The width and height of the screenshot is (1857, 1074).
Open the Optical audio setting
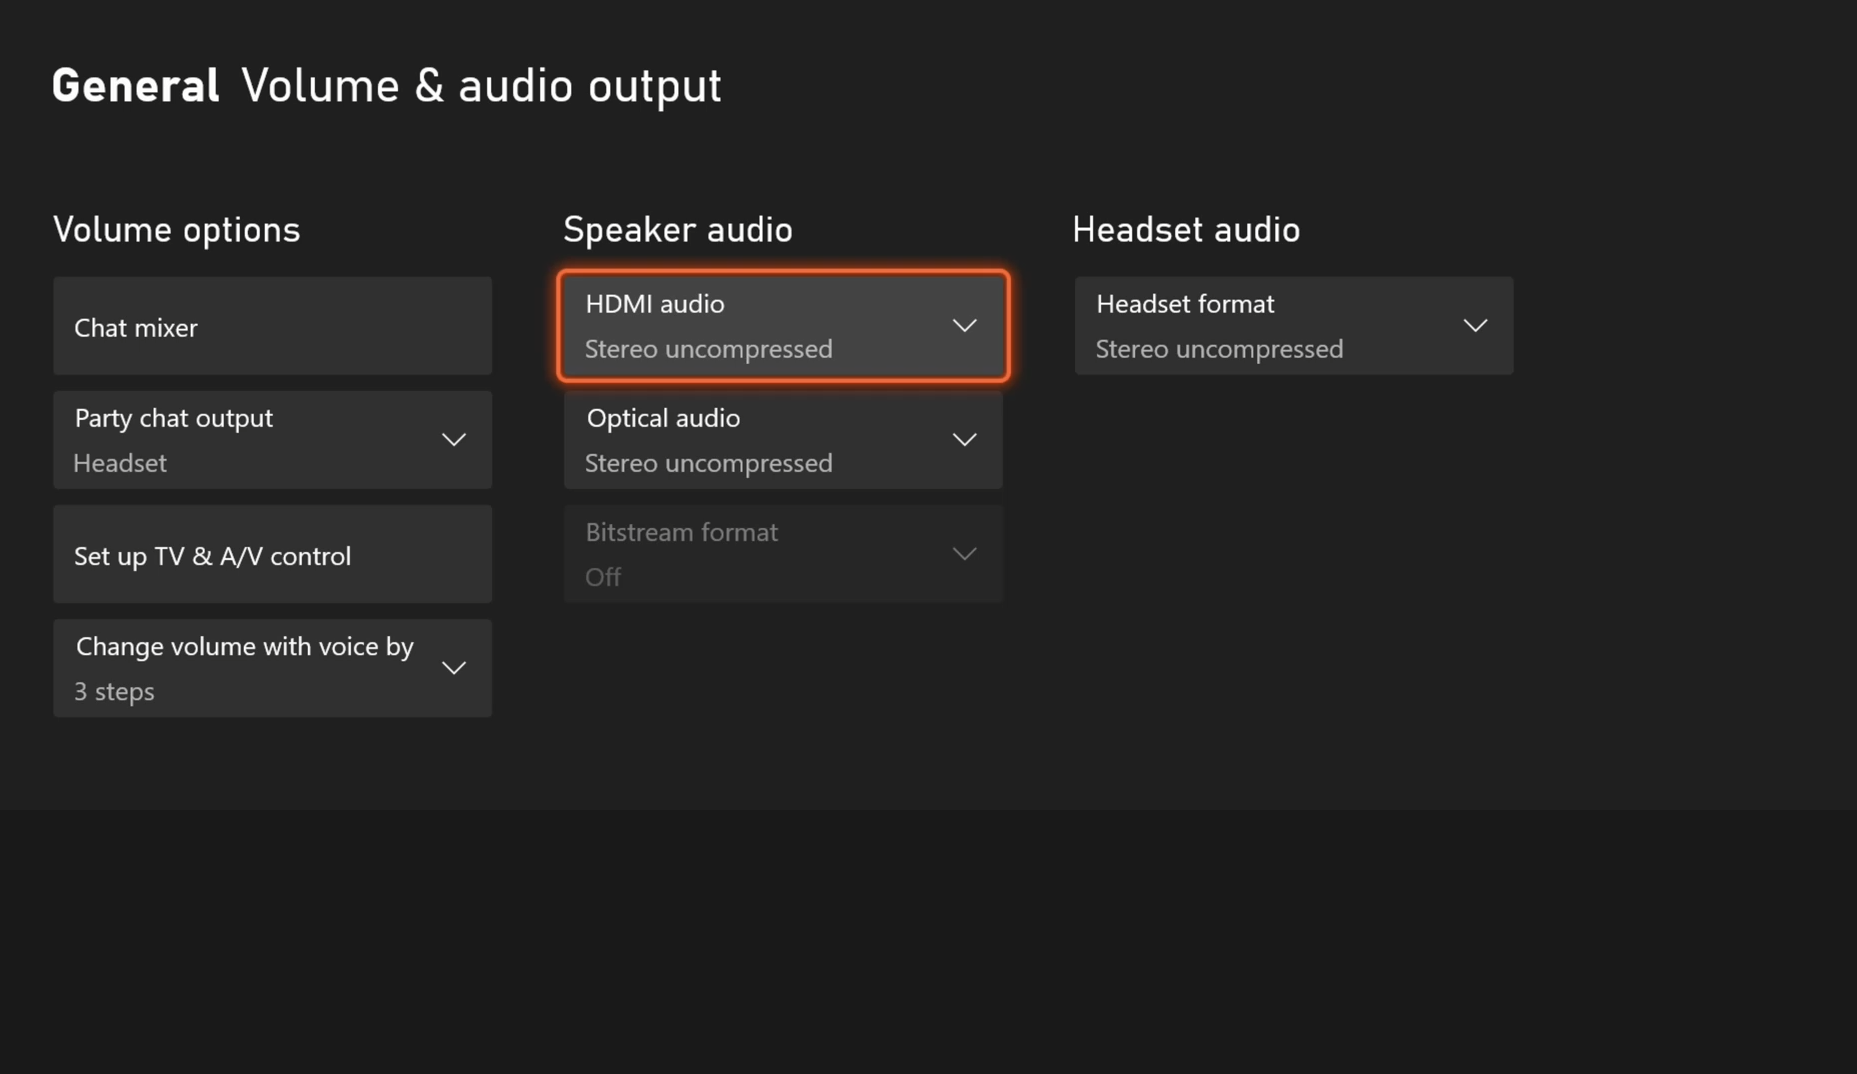coord(783,439)
